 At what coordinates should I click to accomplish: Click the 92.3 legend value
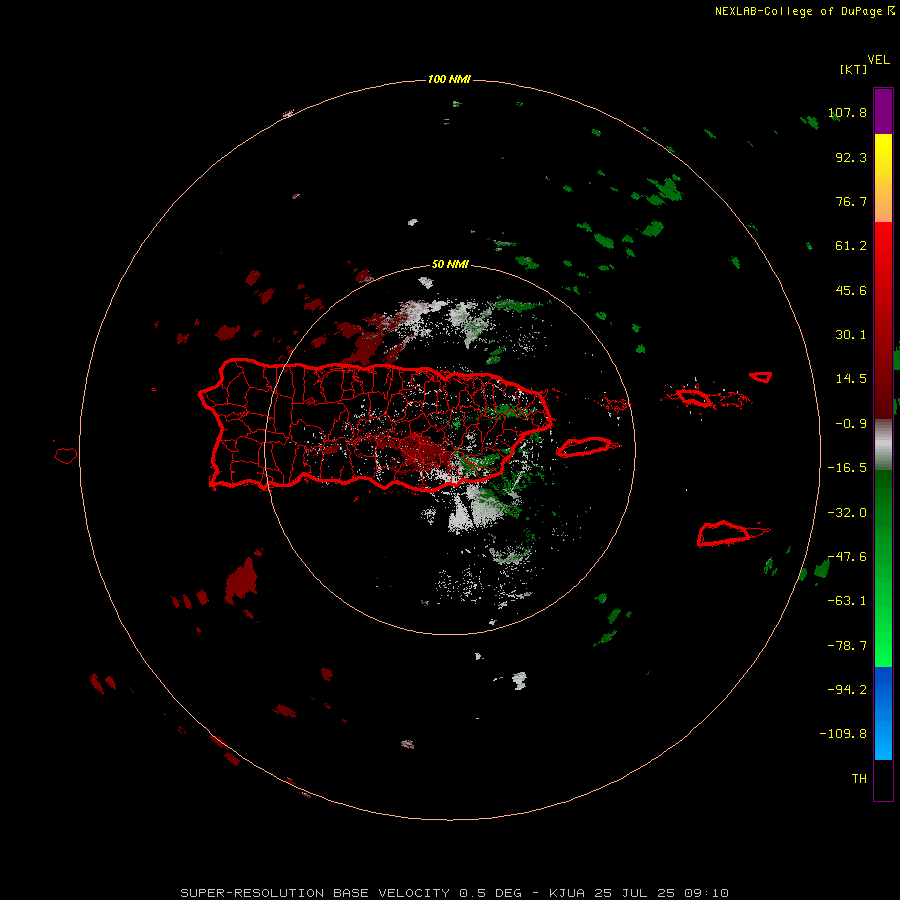[x=851, y=157]
